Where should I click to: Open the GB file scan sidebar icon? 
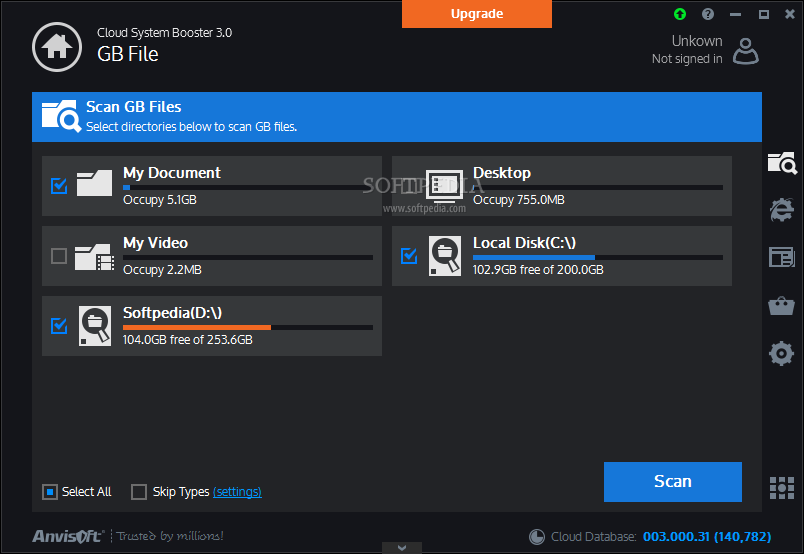coord(782,164)
